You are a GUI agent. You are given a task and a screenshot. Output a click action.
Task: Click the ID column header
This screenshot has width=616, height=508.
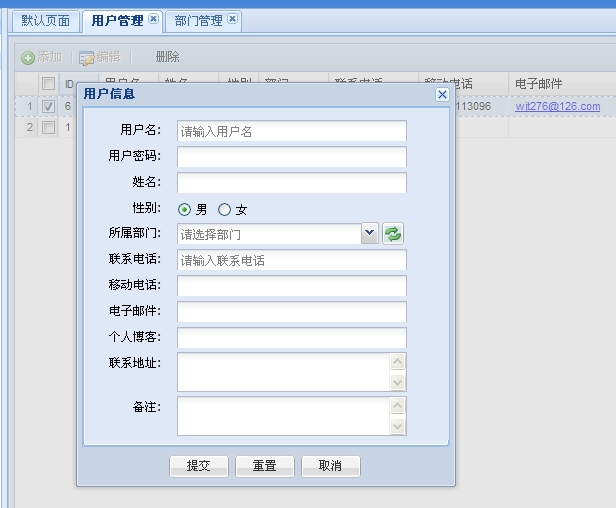pyautogui.click(x=69, y=84)
